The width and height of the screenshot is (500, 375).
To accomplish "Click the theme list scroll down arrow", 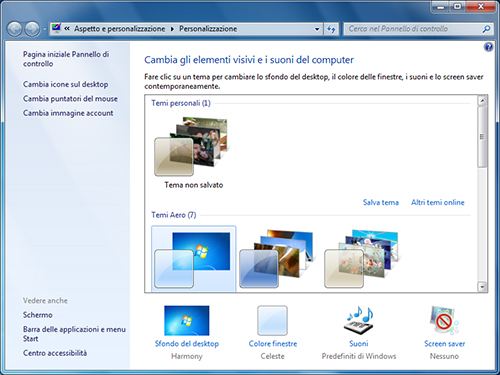I will [x=482, y=287].
